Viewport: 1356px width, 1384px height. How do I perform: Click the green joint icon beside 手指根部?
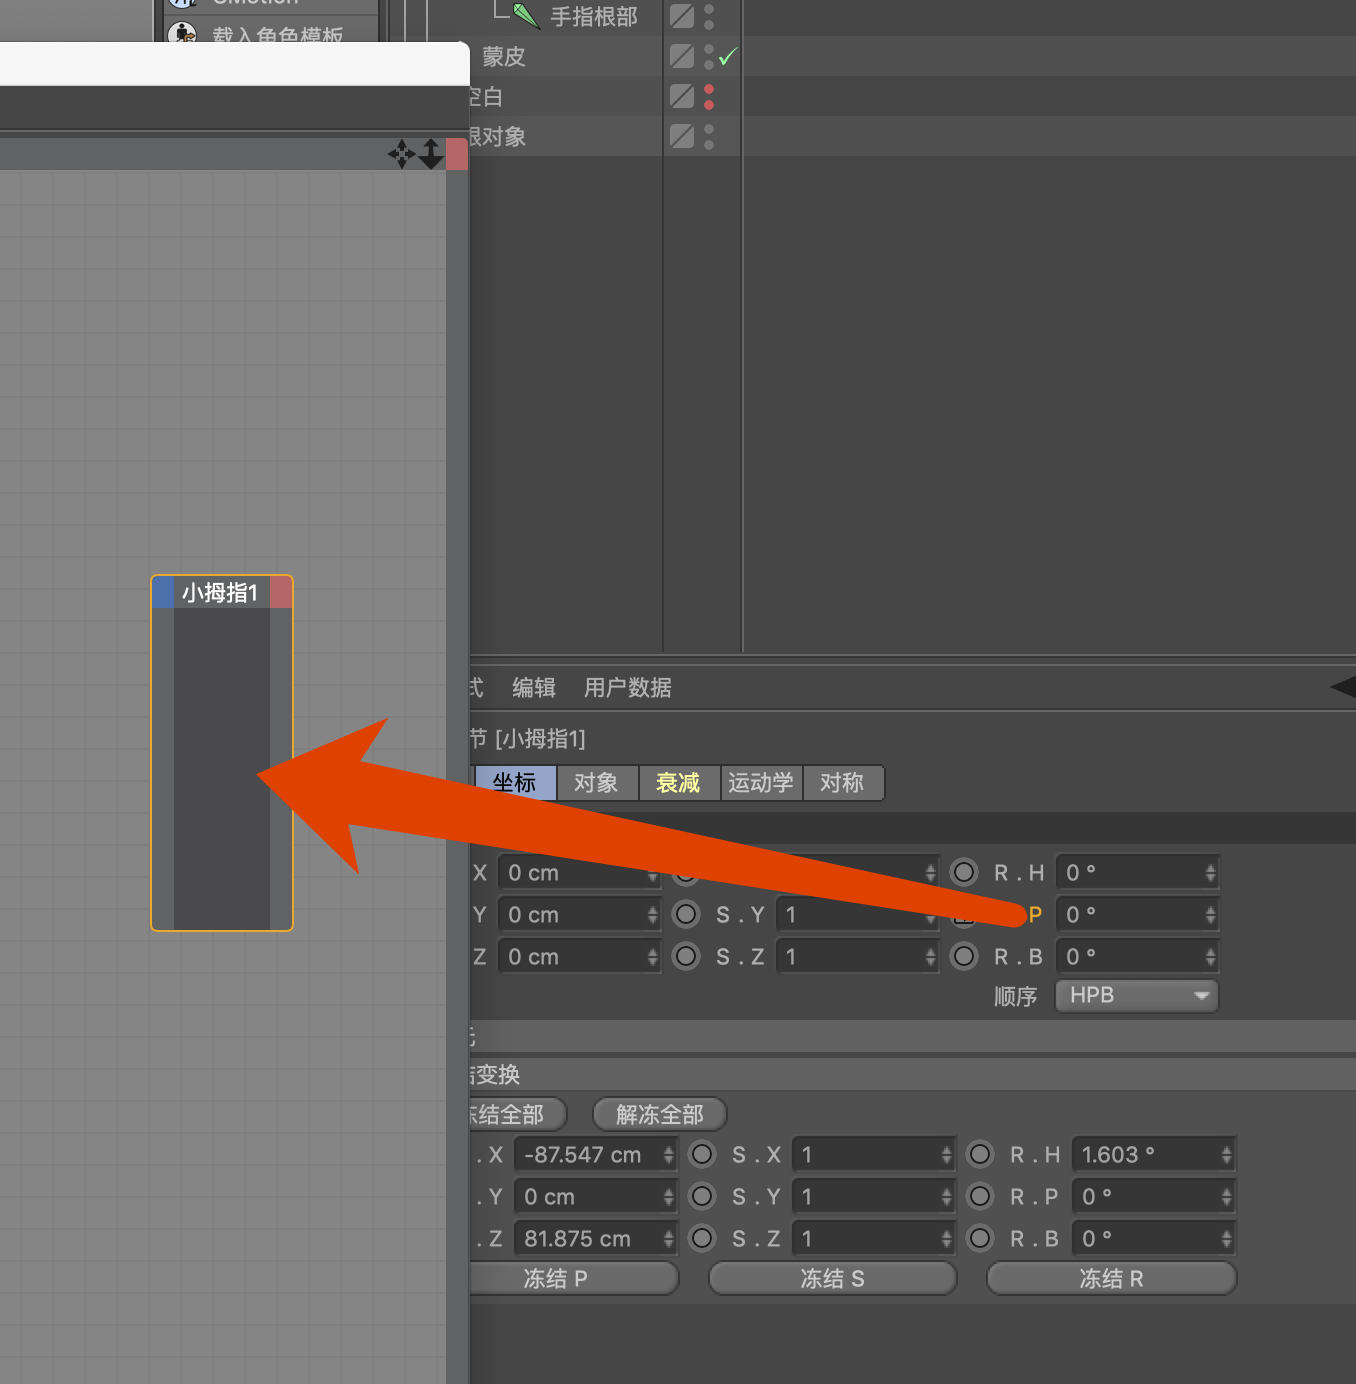526,15
